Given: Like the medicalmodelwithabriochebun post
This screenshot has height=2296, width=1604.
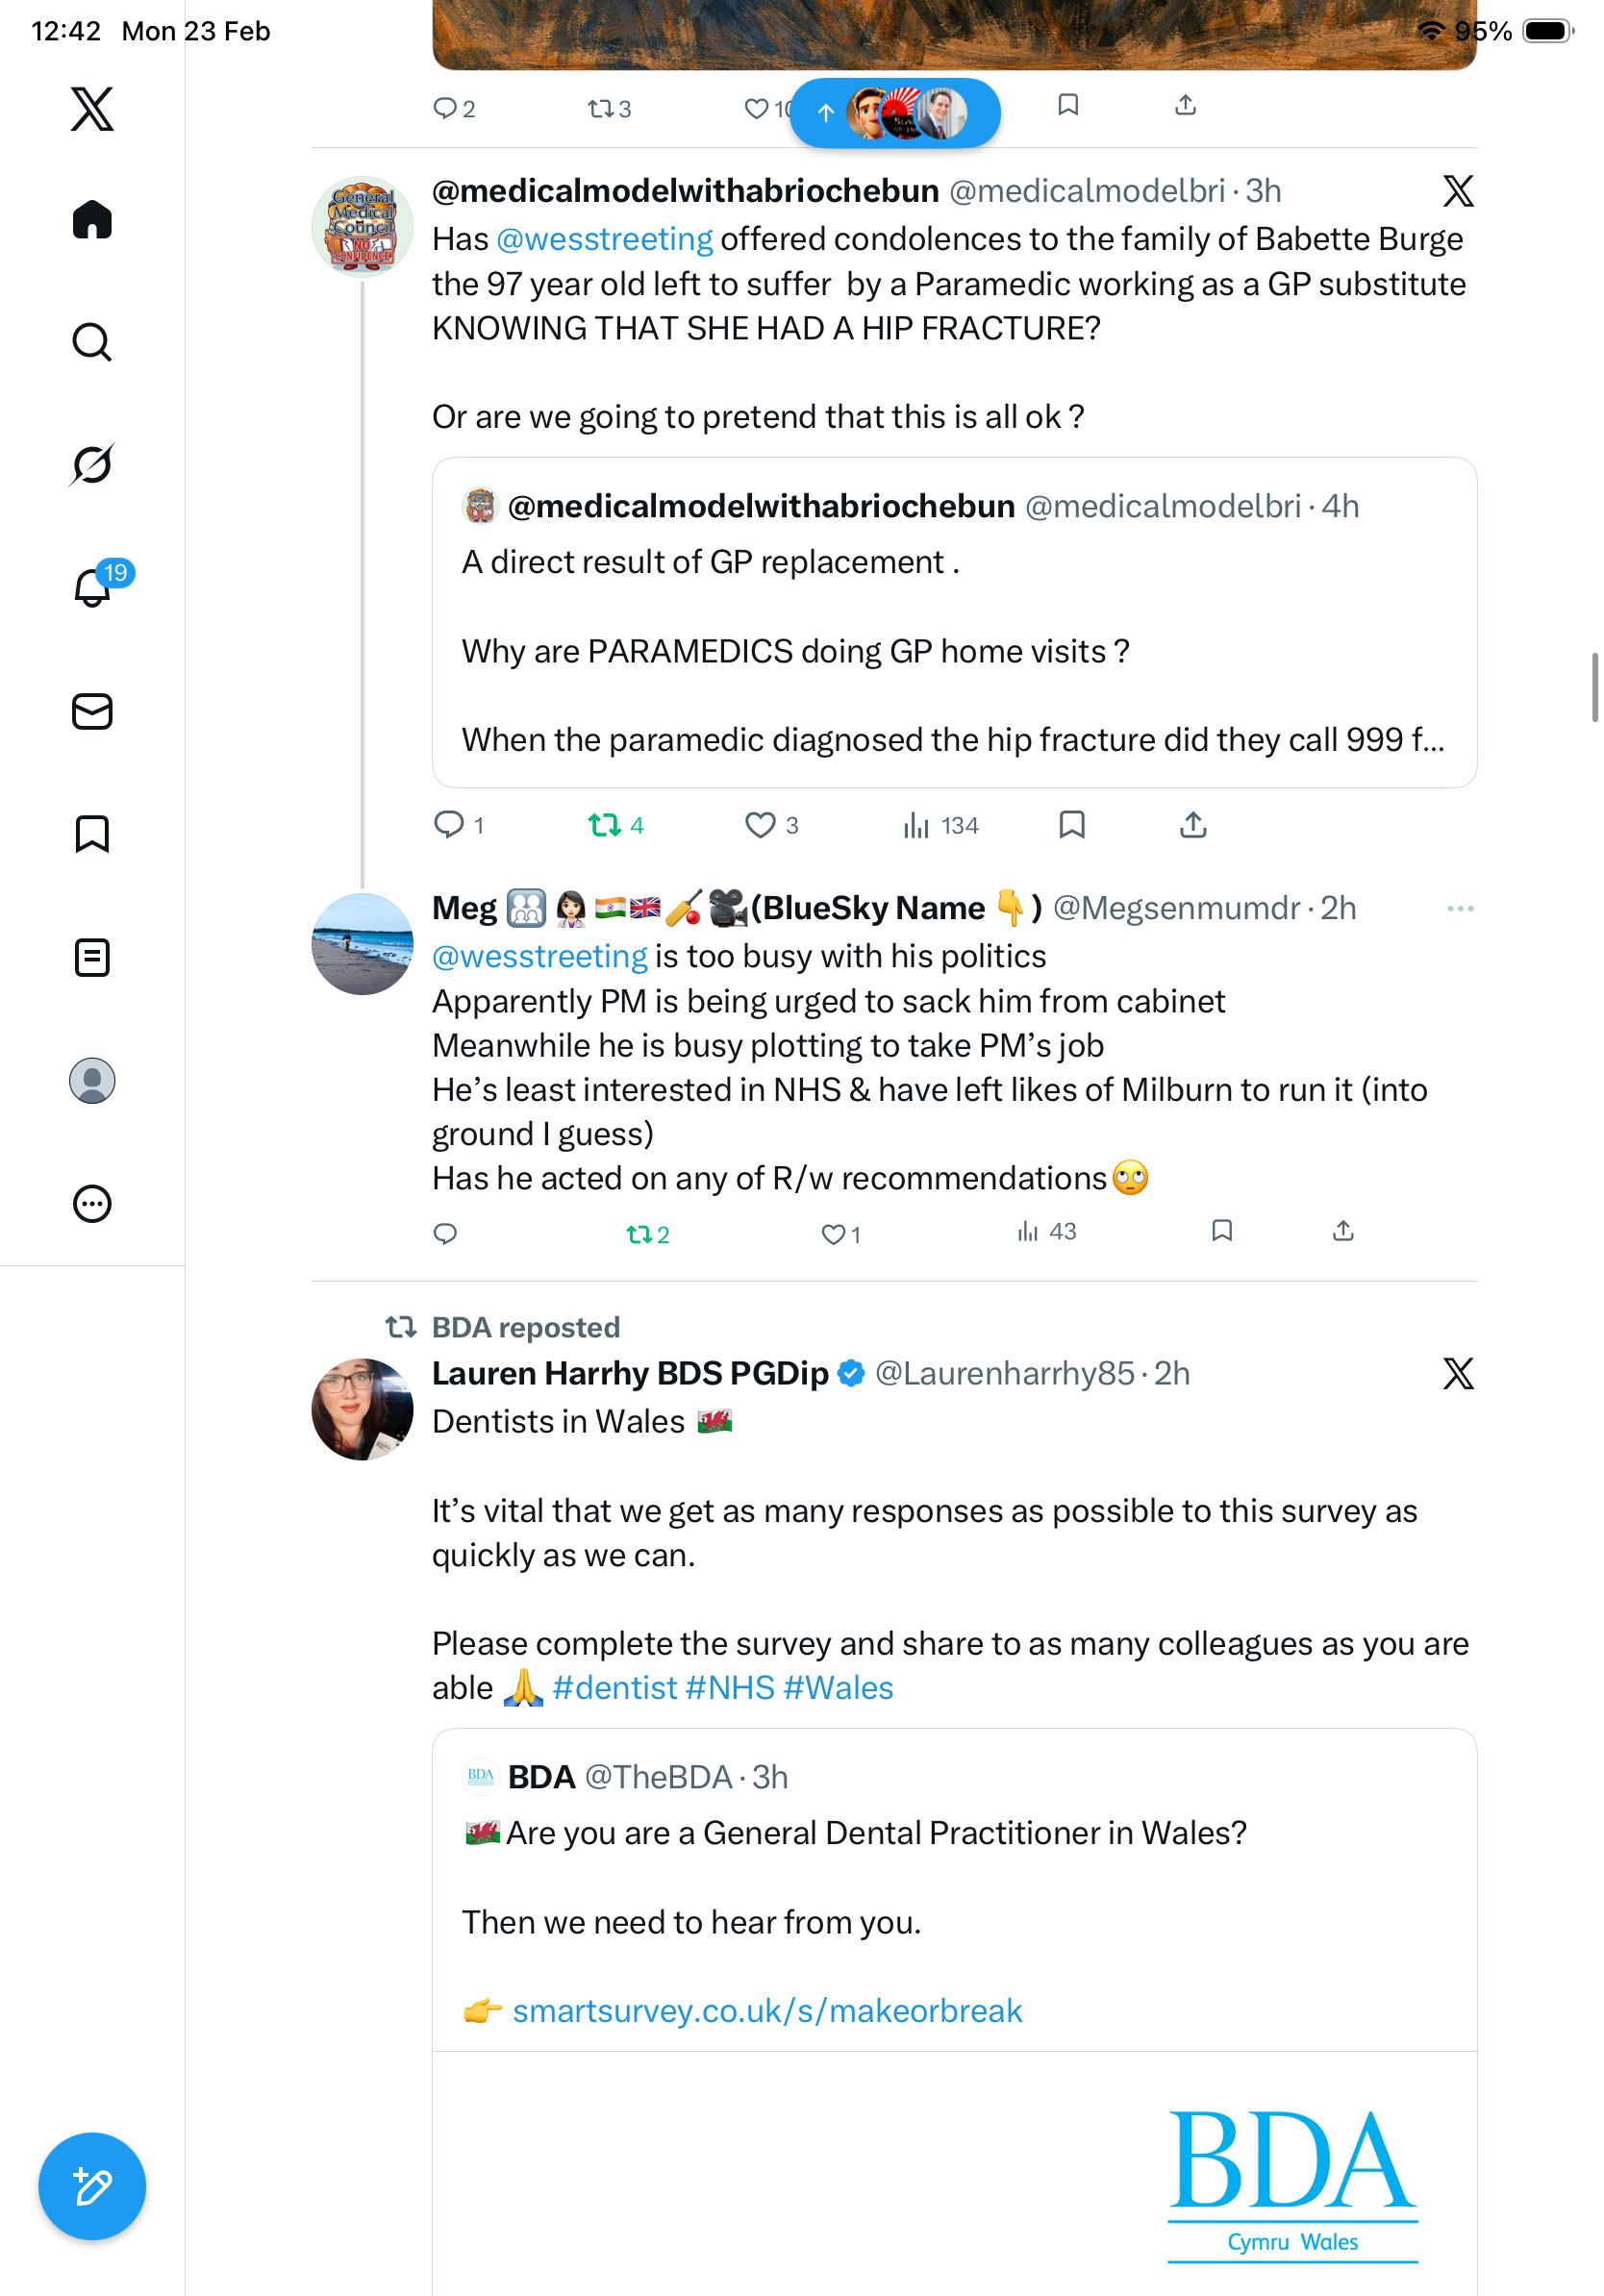Looking at the screenshot, I should point(760,825).
